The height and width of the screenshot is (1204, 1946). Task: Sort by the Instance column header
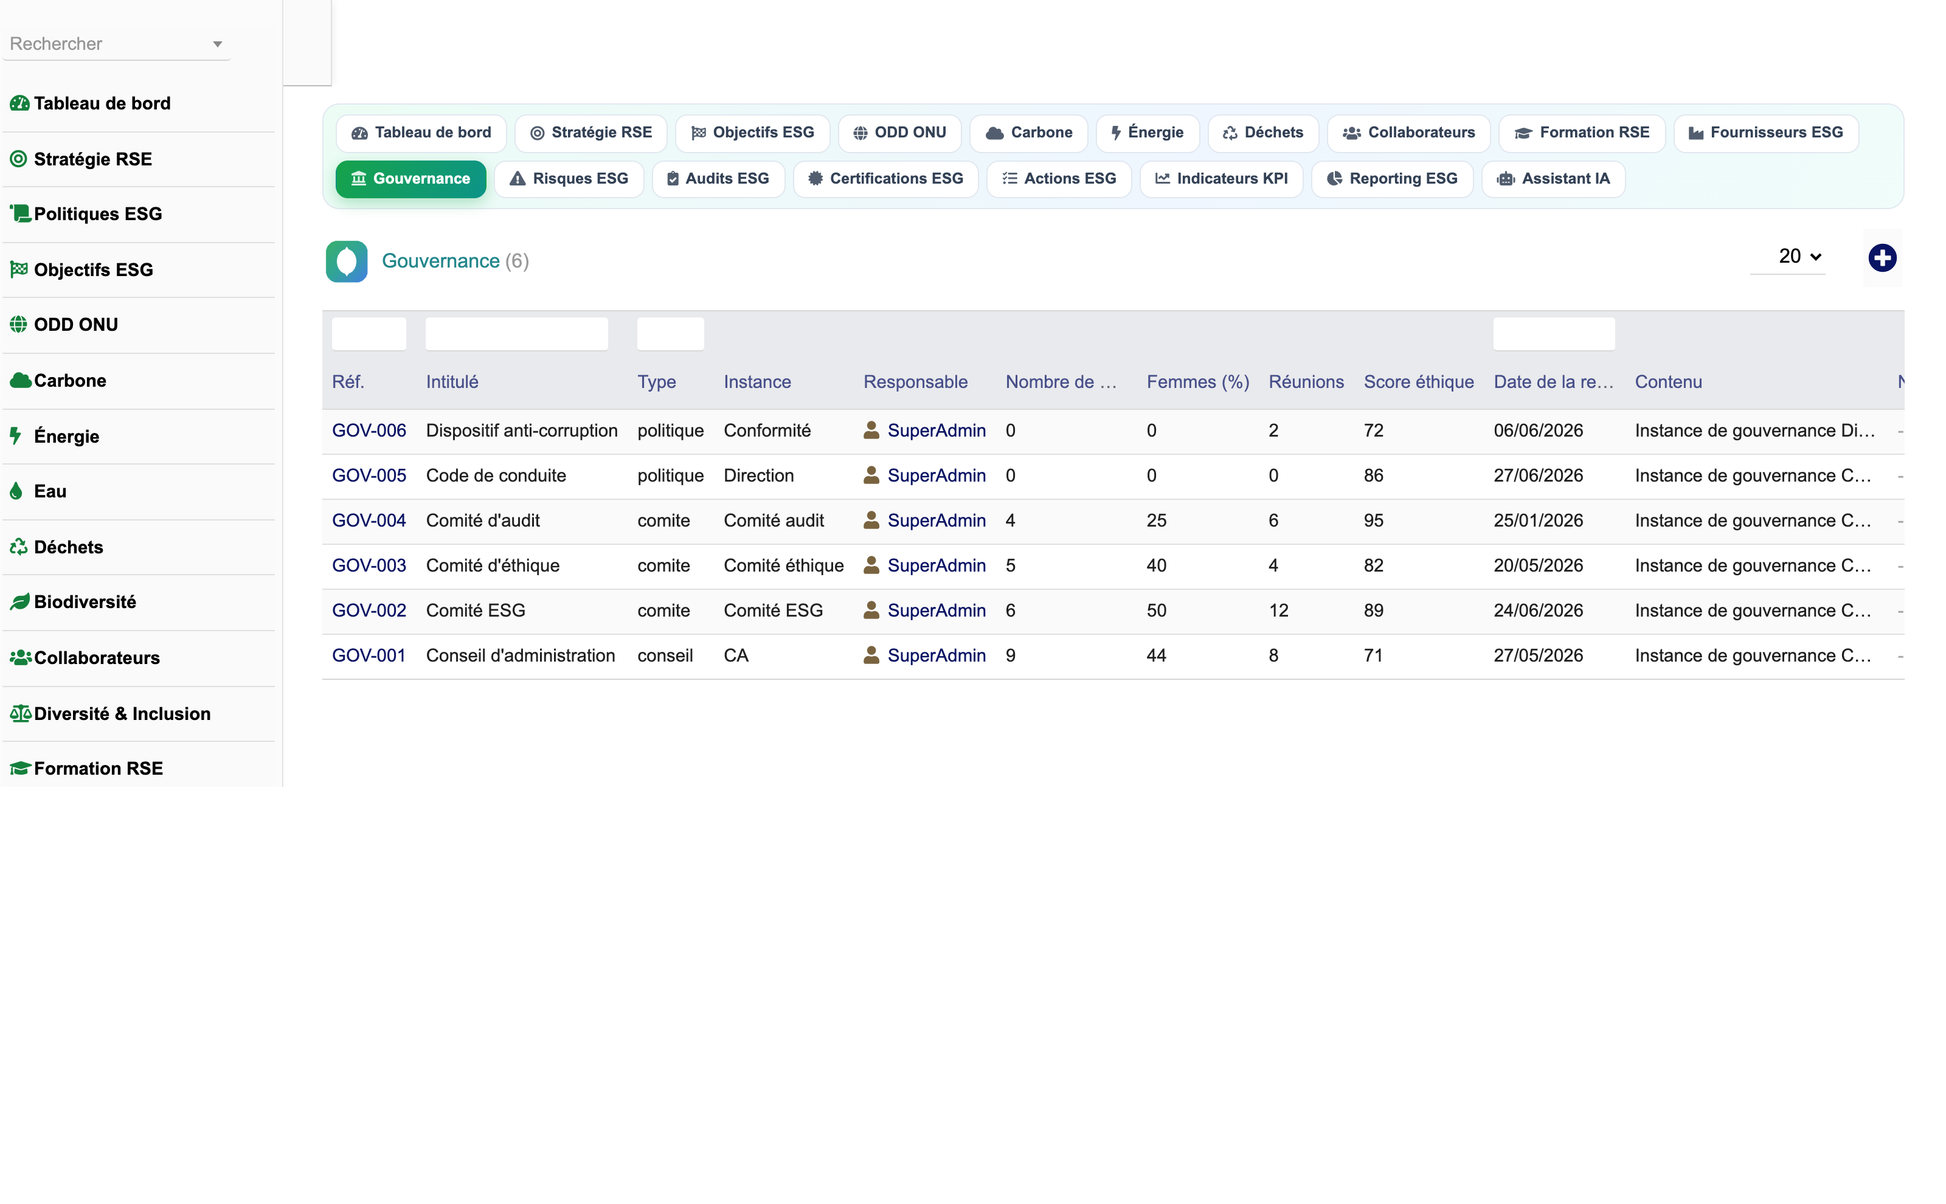tap(757, 382)
